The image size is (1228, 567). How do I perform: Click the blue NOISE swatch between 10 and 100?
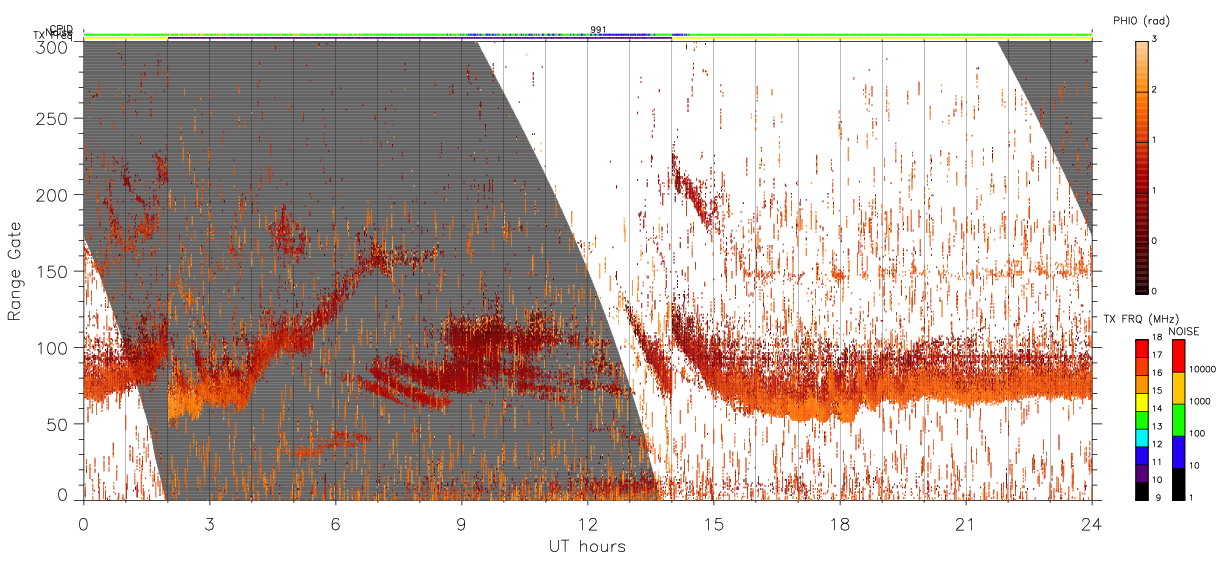1179,451
